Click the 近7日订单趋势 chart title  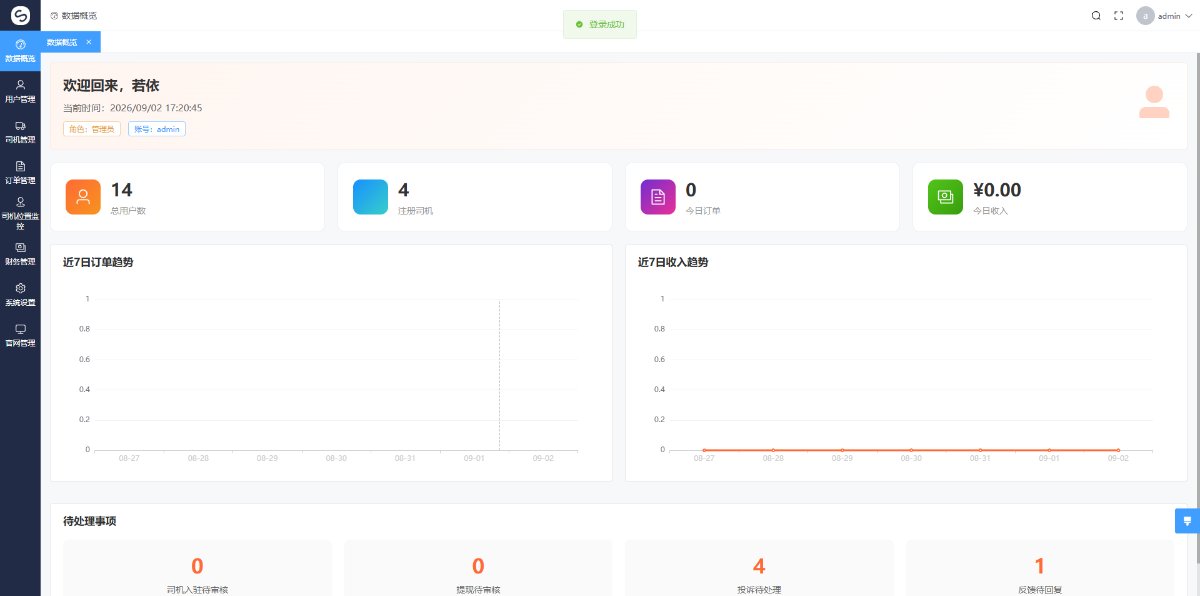(98, 262)
